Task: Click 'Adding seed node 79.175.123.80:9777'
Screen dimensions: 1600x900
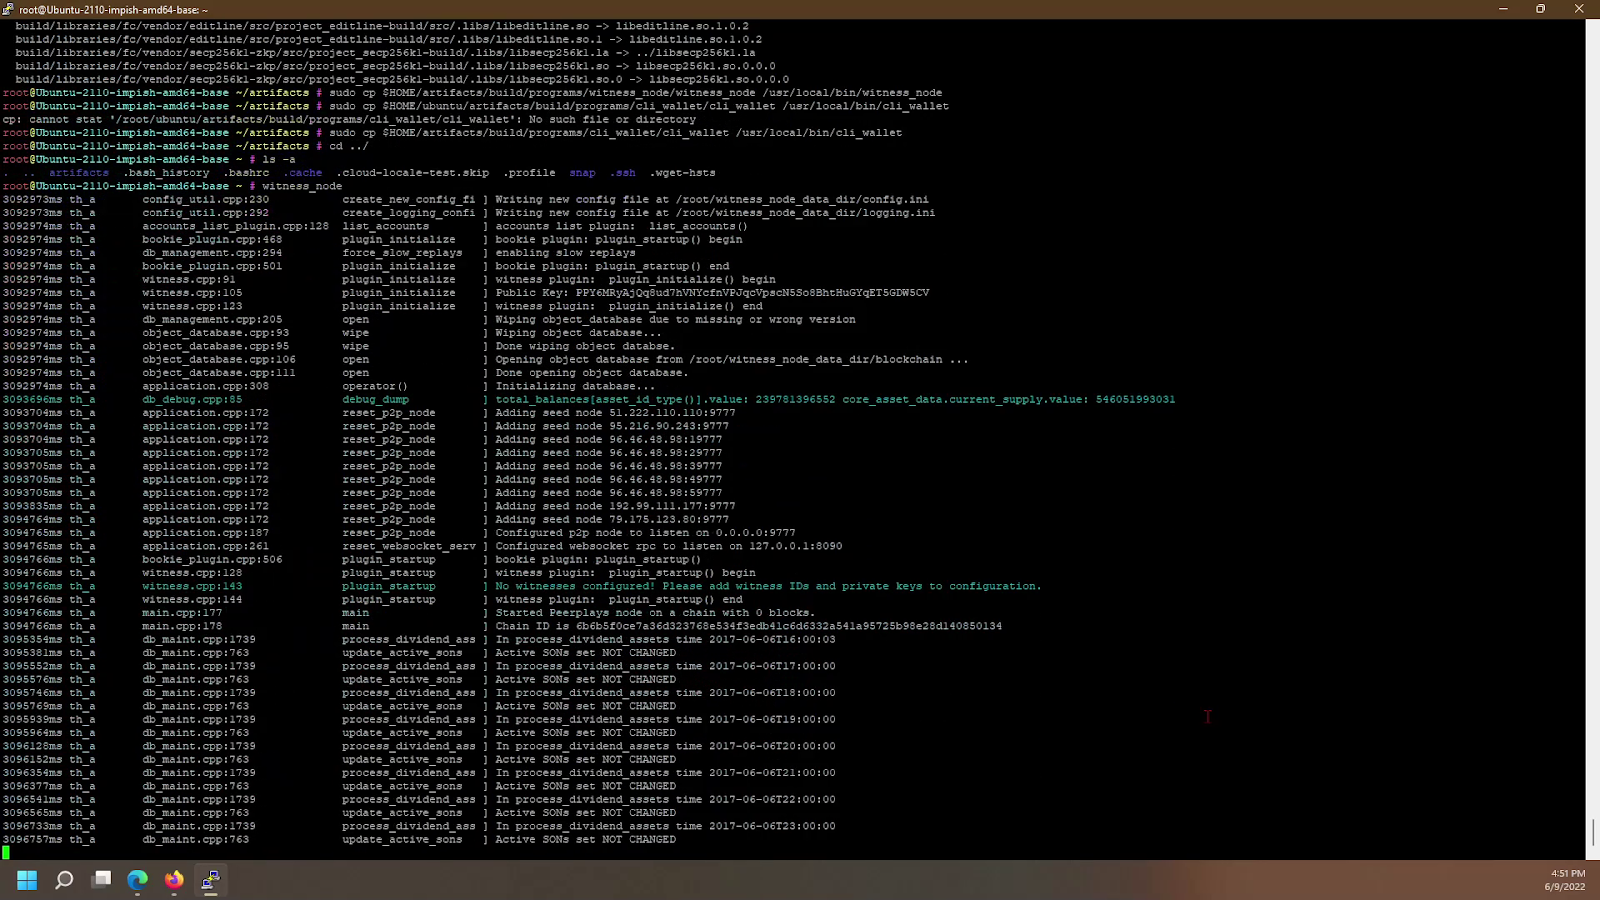Action: tap(612, 519)
